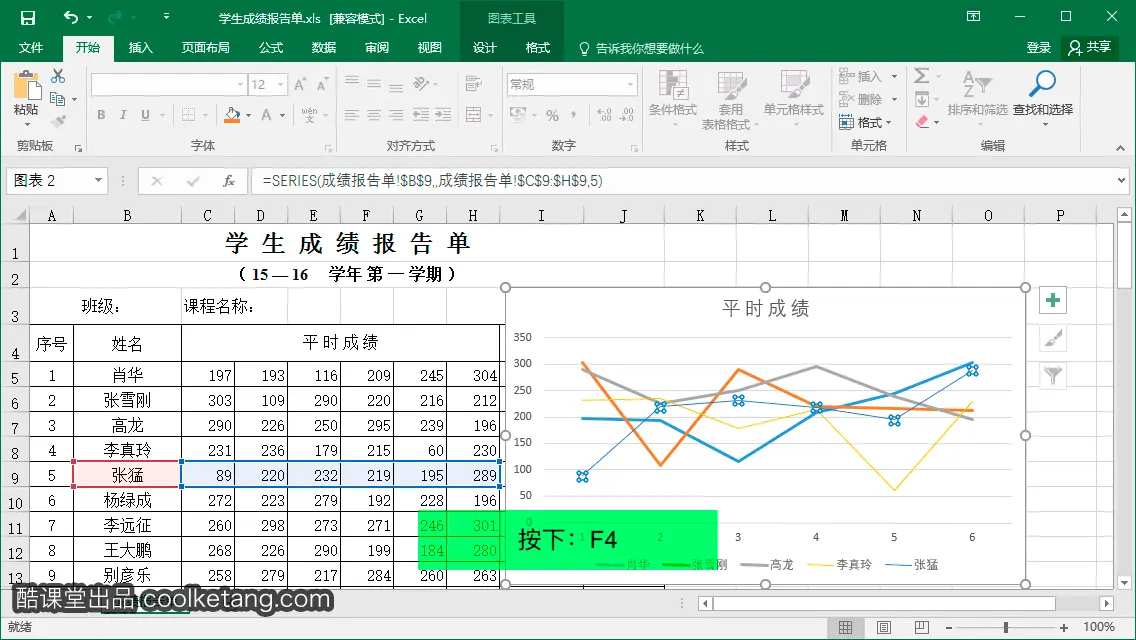The image size is (1136, 640).
Task: Open the number format dropdown (常规)
Action: tap(630, 85)
